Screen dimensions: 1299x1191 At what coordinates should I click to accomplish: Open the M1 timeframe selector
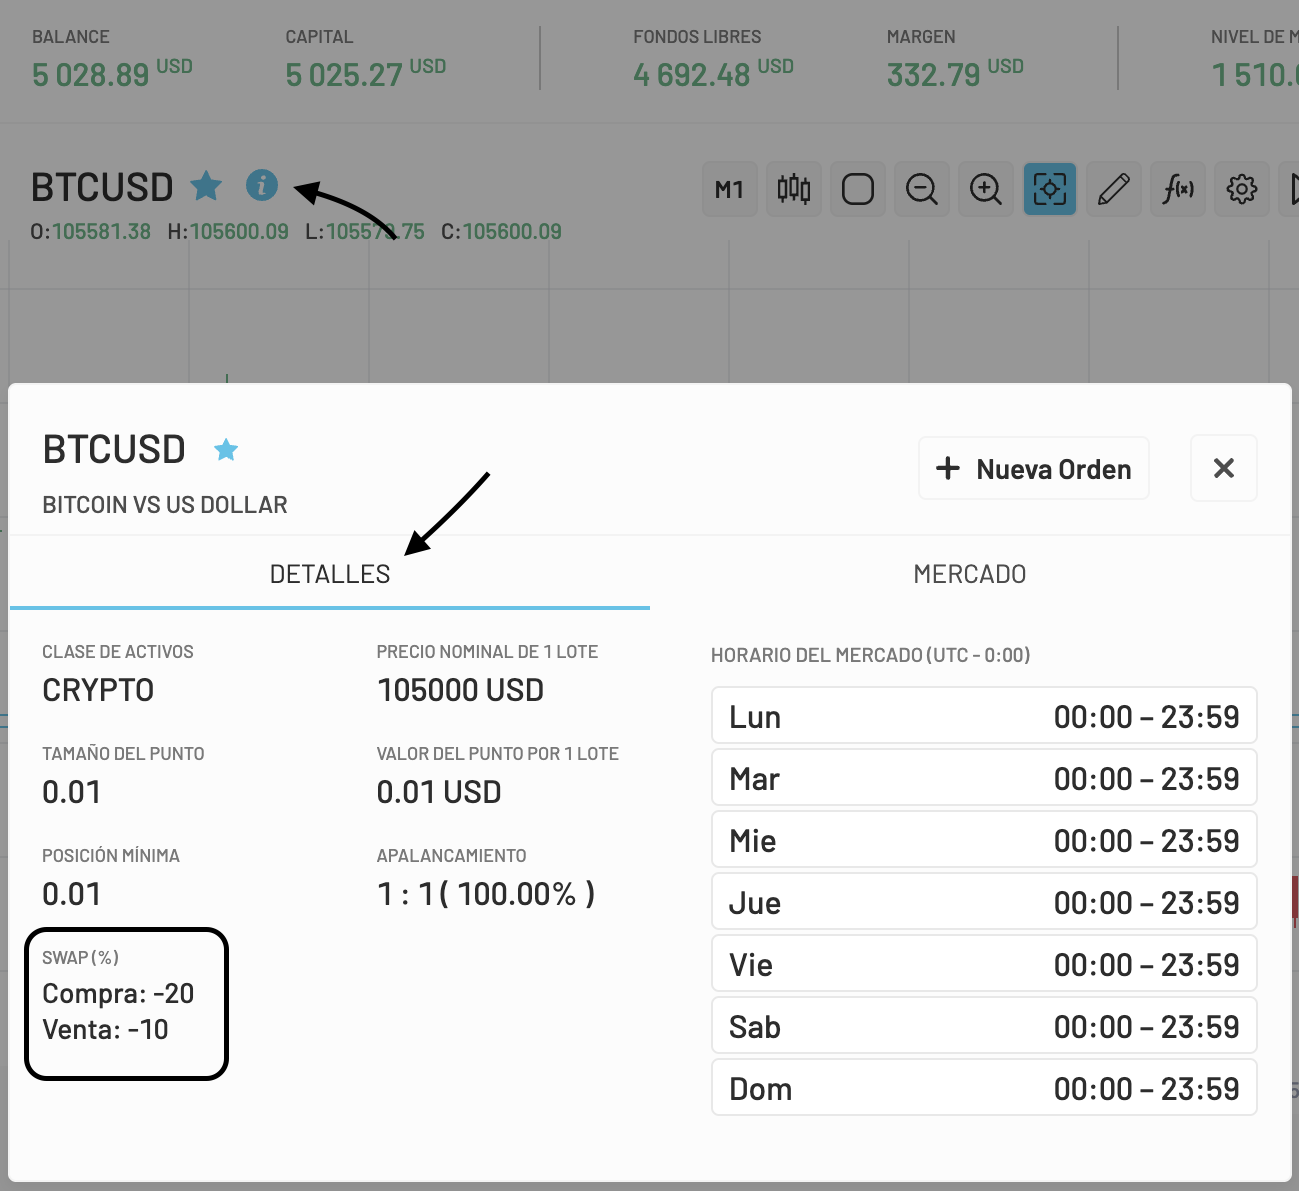[730, 189]
